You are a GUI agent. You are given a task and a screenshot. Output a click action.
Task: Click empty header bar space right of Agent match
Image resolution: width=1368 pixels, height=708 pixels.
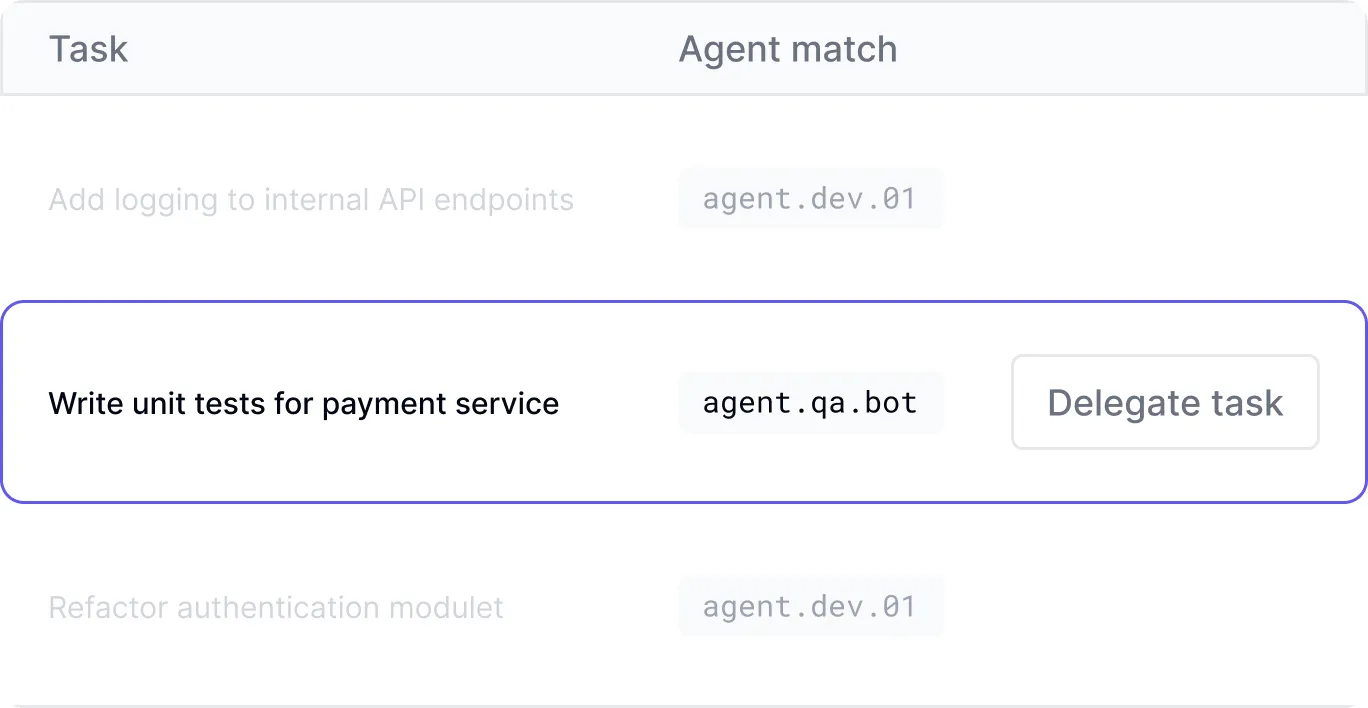[x=1130, y=49]
